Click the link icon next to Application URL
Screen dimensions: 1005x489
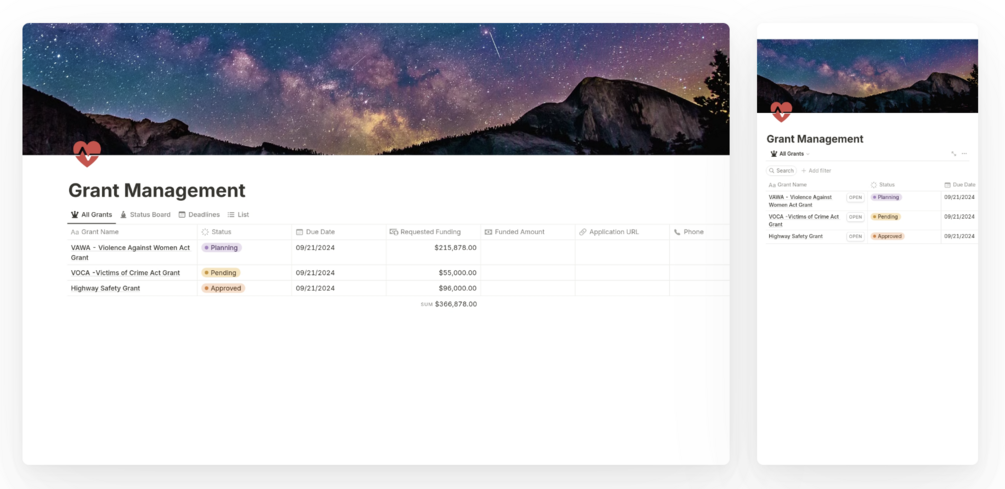(x=583, y=232)
